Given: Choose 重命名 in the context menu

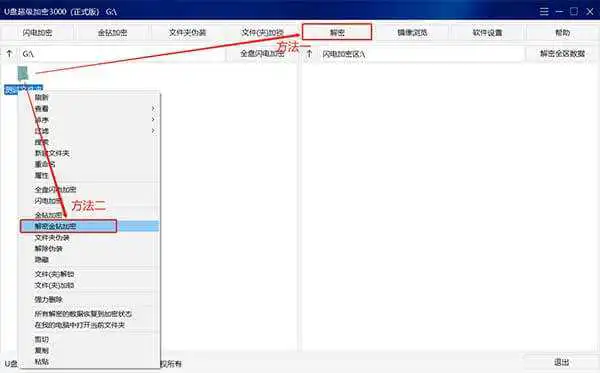Looking at the screenshot, I should click(89, 164).
